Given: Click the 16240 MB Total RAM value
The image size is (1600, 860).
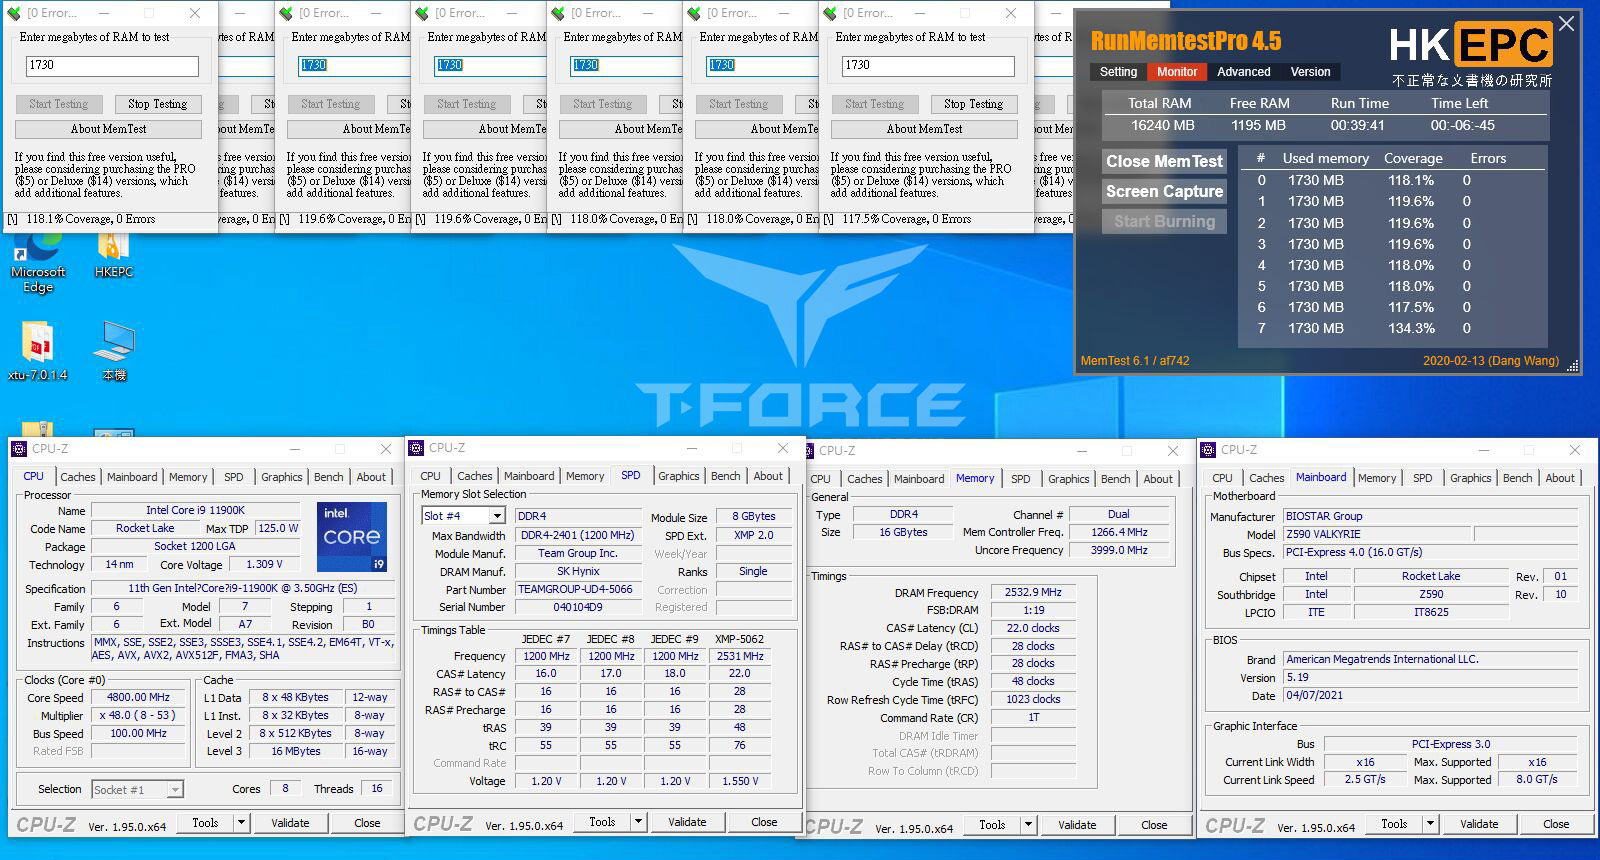Looking at the screenshot, I should click(x=1162, y=125).
